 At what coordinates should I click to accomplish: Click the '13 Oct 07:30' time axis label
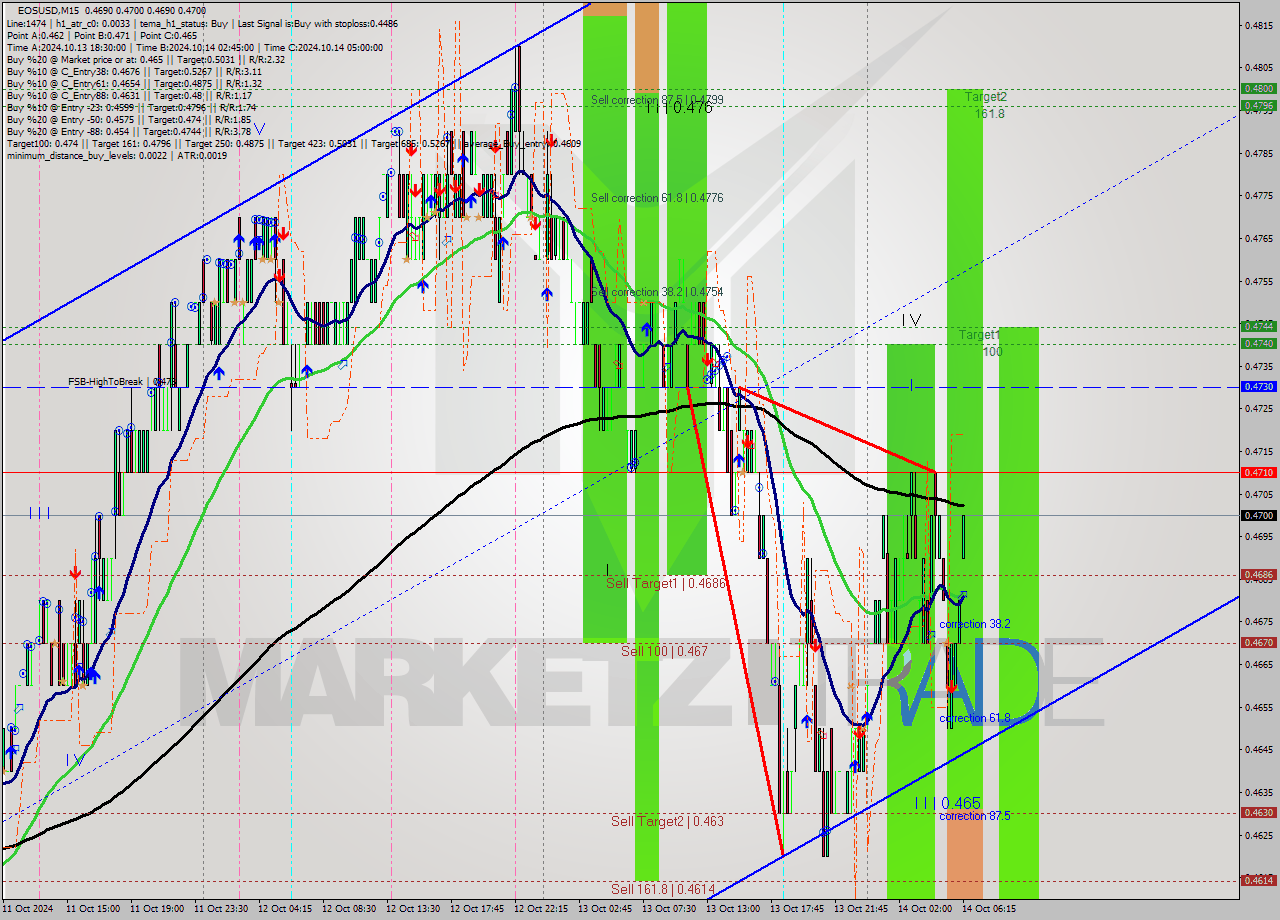point(669,909)
